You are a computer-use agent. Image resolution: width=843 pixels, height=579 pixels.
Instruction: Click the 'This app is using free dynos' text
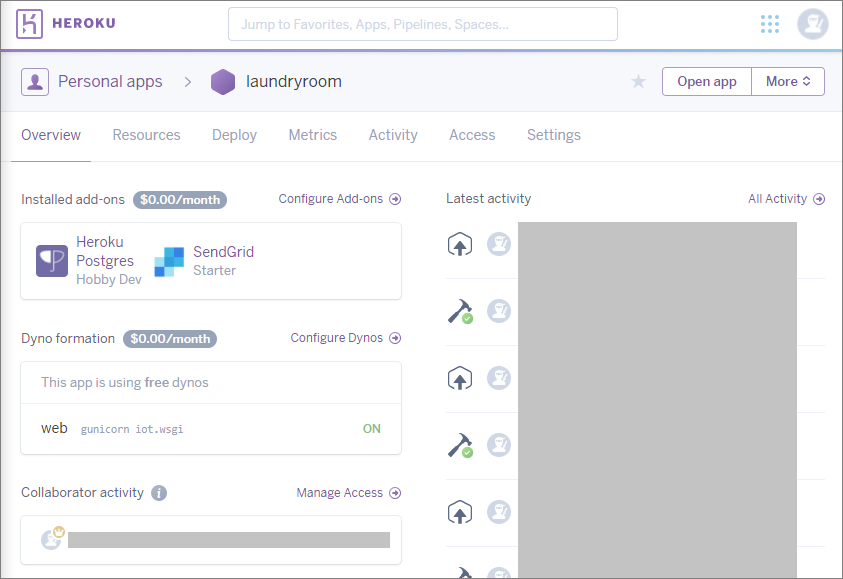pyautogui.click(x=125, y=383)
